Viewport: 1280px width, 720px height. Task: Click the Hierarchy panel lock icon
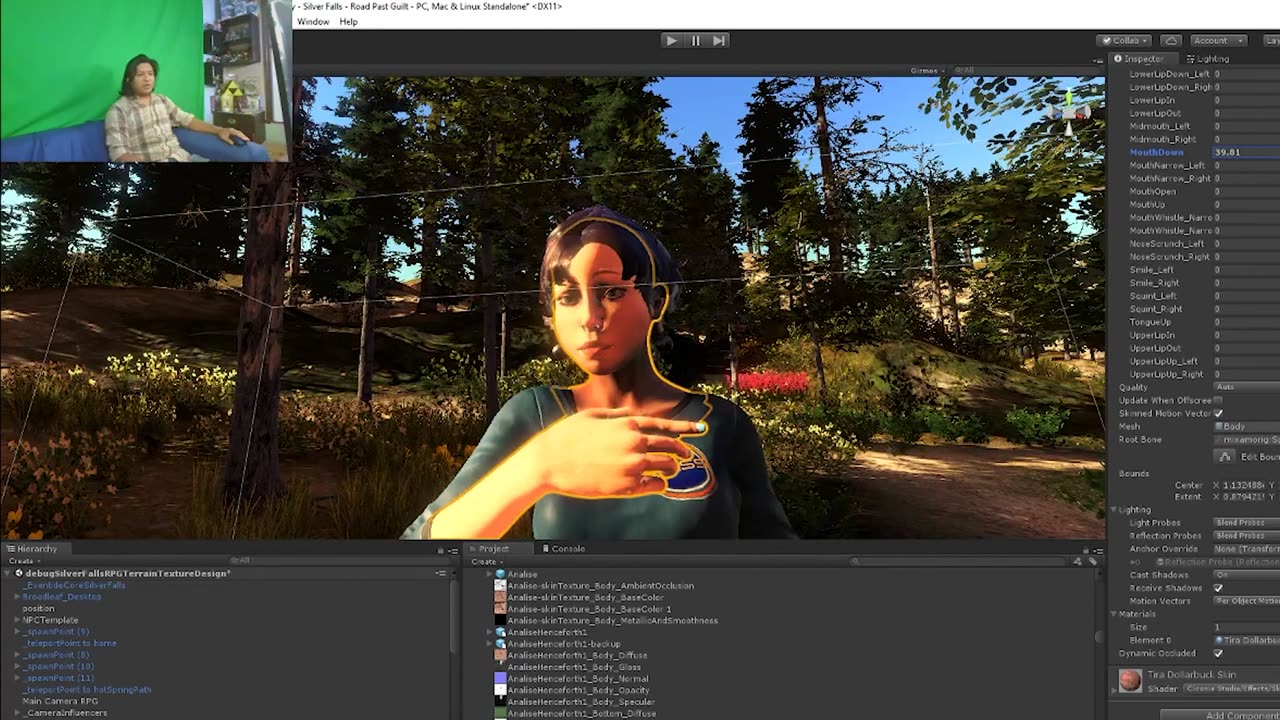click(440, 549)
